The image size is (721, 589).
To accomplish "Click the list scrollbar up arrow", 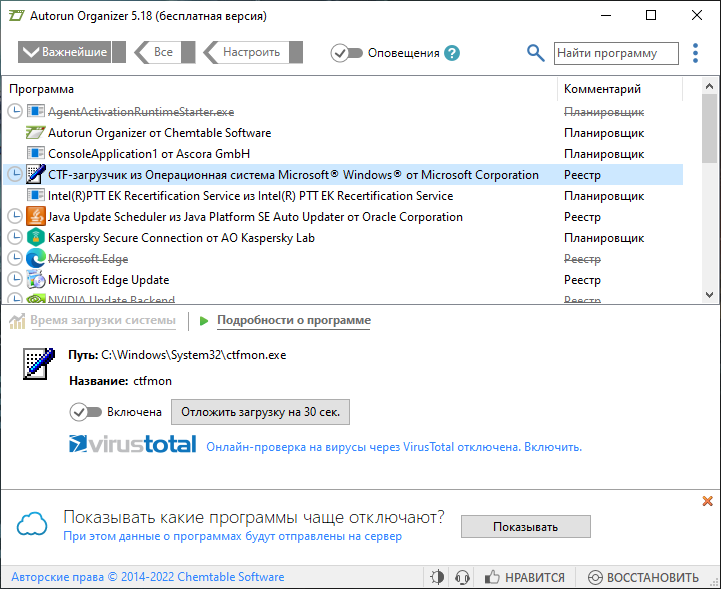I will pos(709,86).
